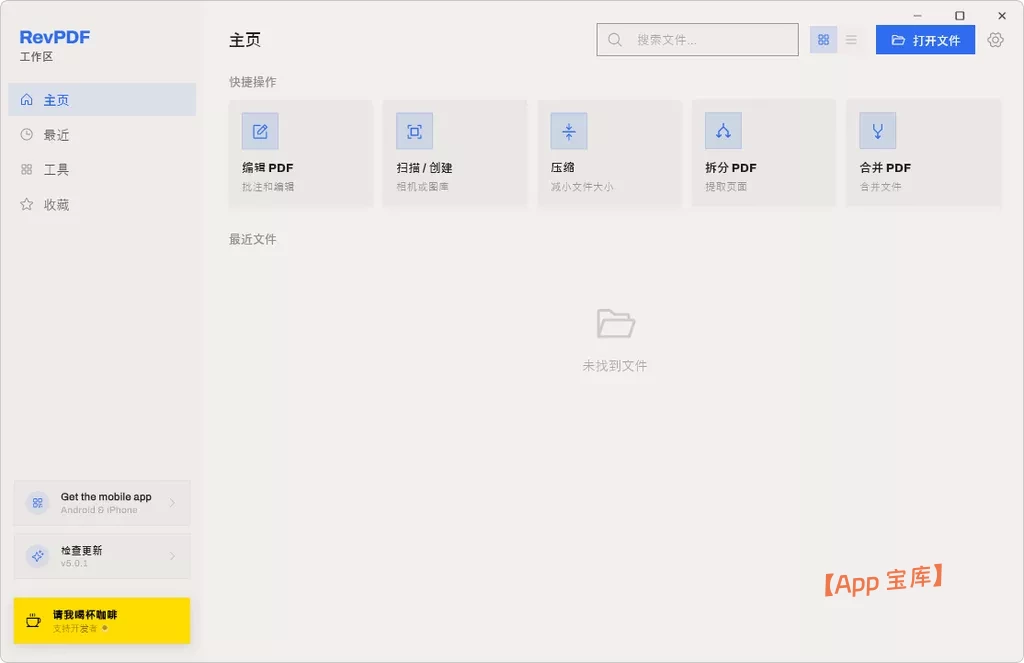
Task: Click the coffee cup icon
Action: click(33, 621)
